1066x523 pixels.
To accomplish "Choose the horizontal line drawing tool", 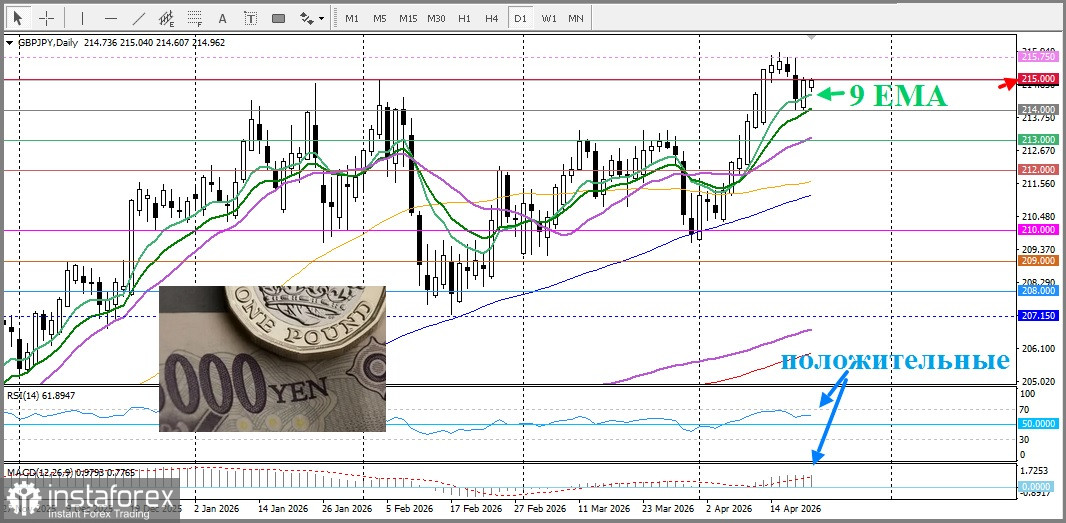I will click(x=110, y=18).
